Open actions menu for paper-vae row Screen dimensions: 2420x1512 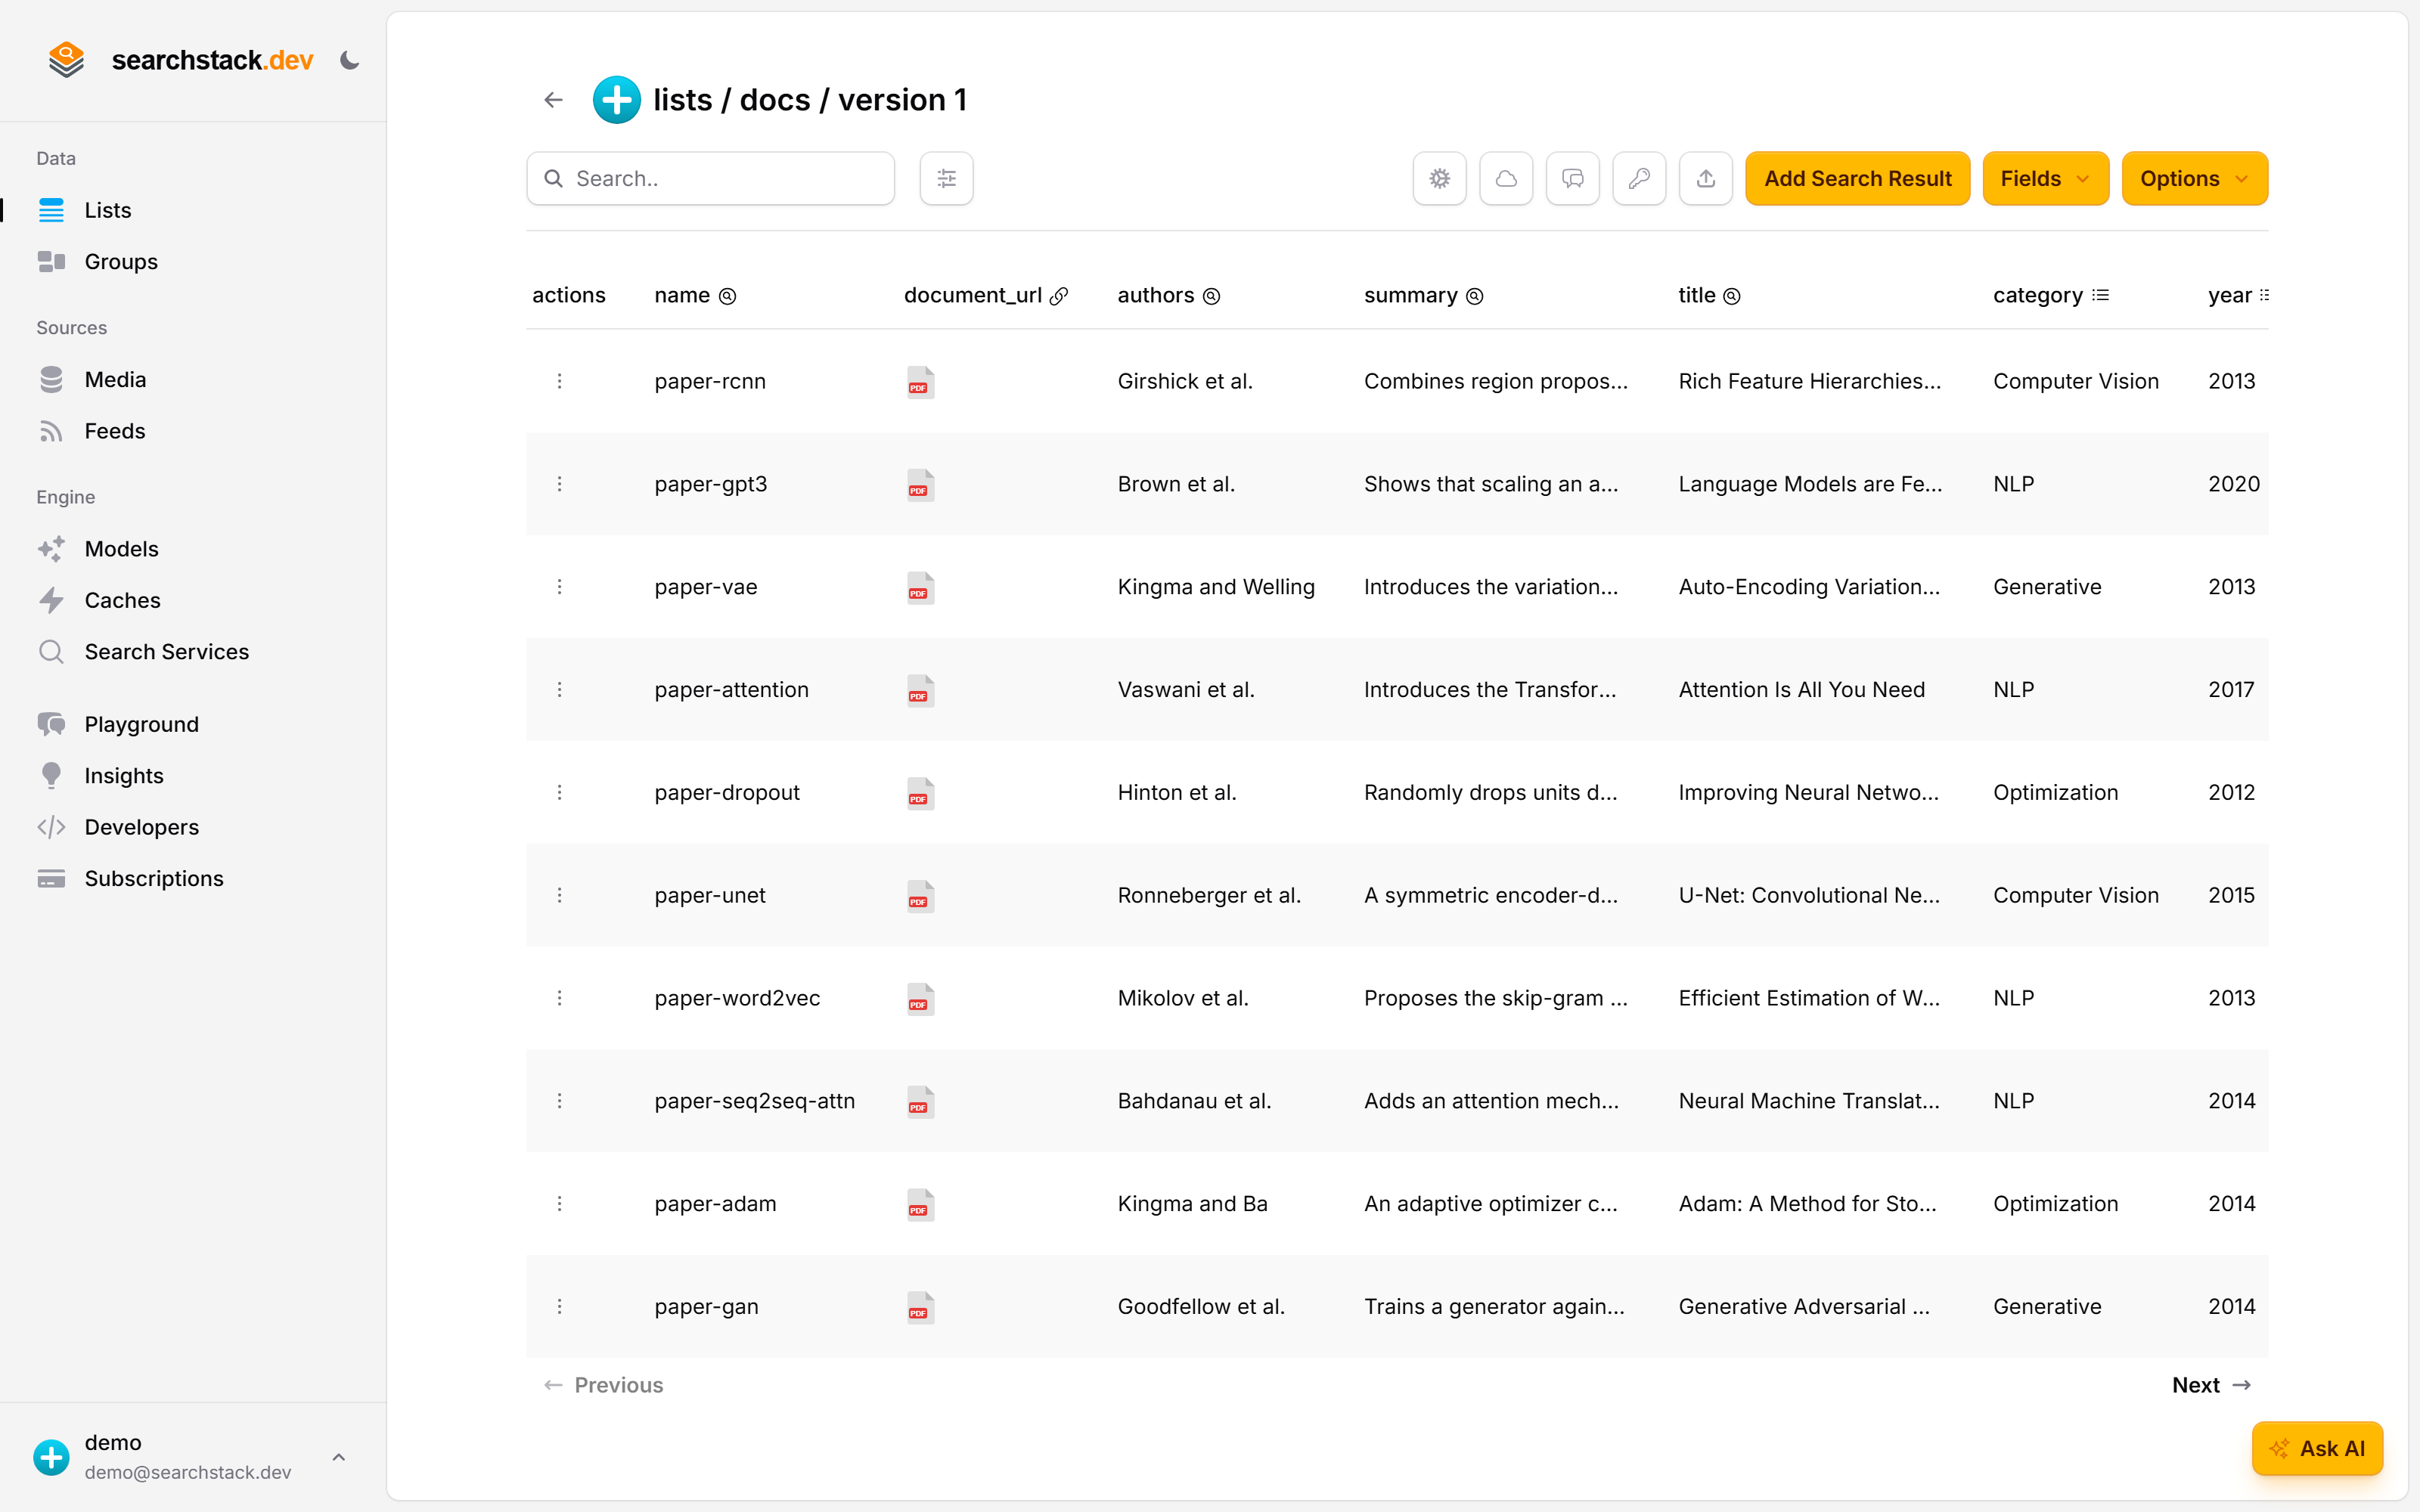[559, 587]
